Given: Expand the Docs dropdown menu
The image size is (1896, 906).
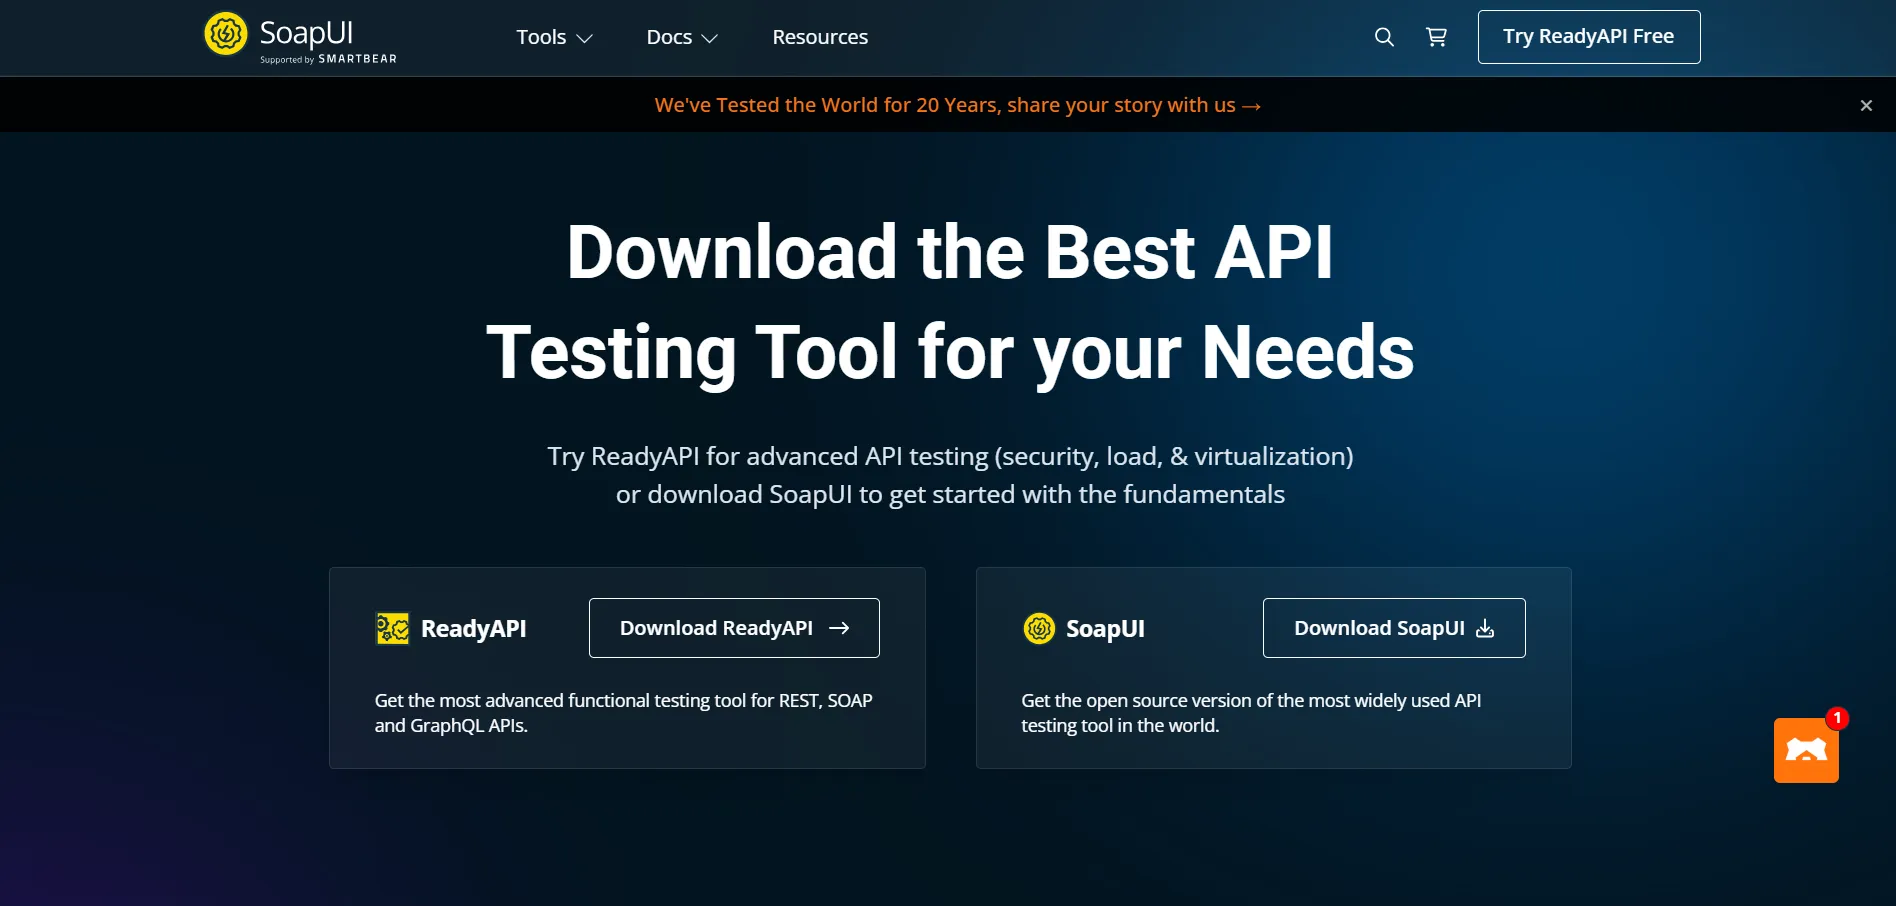Looking at the screenshot, I should [682, 37].
